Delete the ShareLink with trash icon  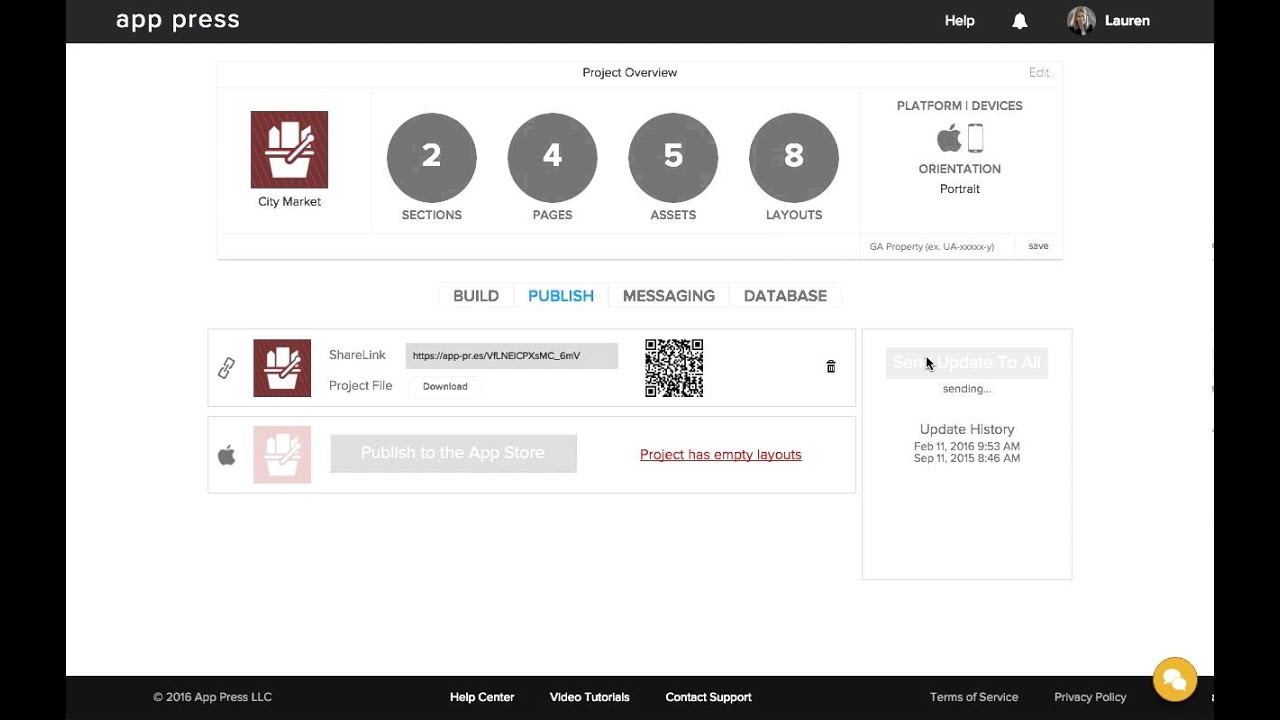tap(831, 367)
